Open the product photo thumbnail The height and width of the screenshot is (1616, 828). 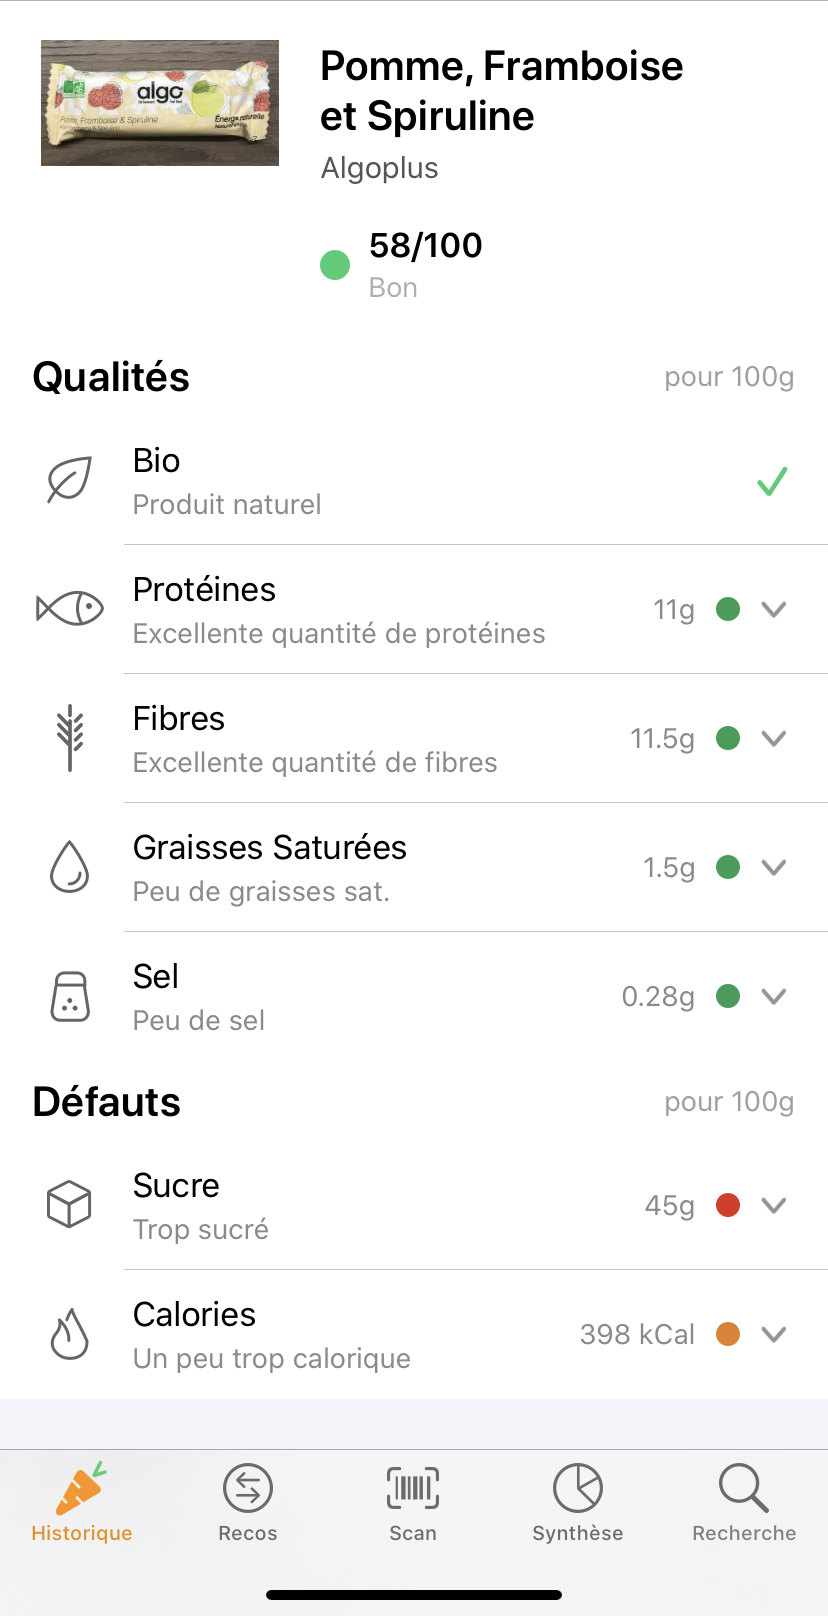(x=160, y=103)
